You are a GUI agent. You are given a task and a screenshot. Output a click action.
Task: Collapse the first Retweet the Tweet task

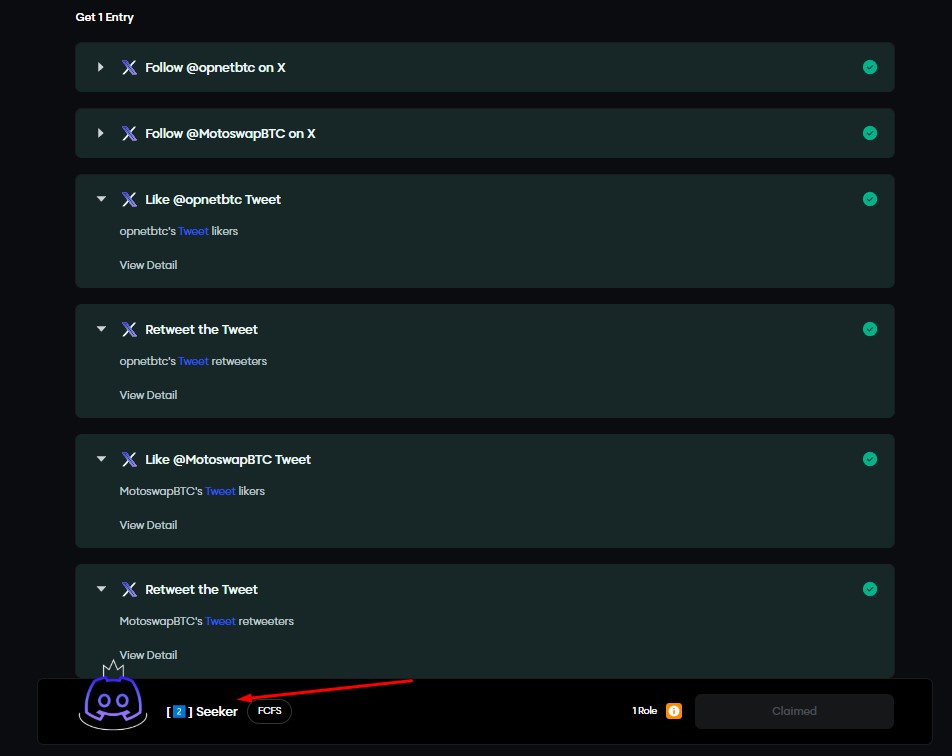101,329
